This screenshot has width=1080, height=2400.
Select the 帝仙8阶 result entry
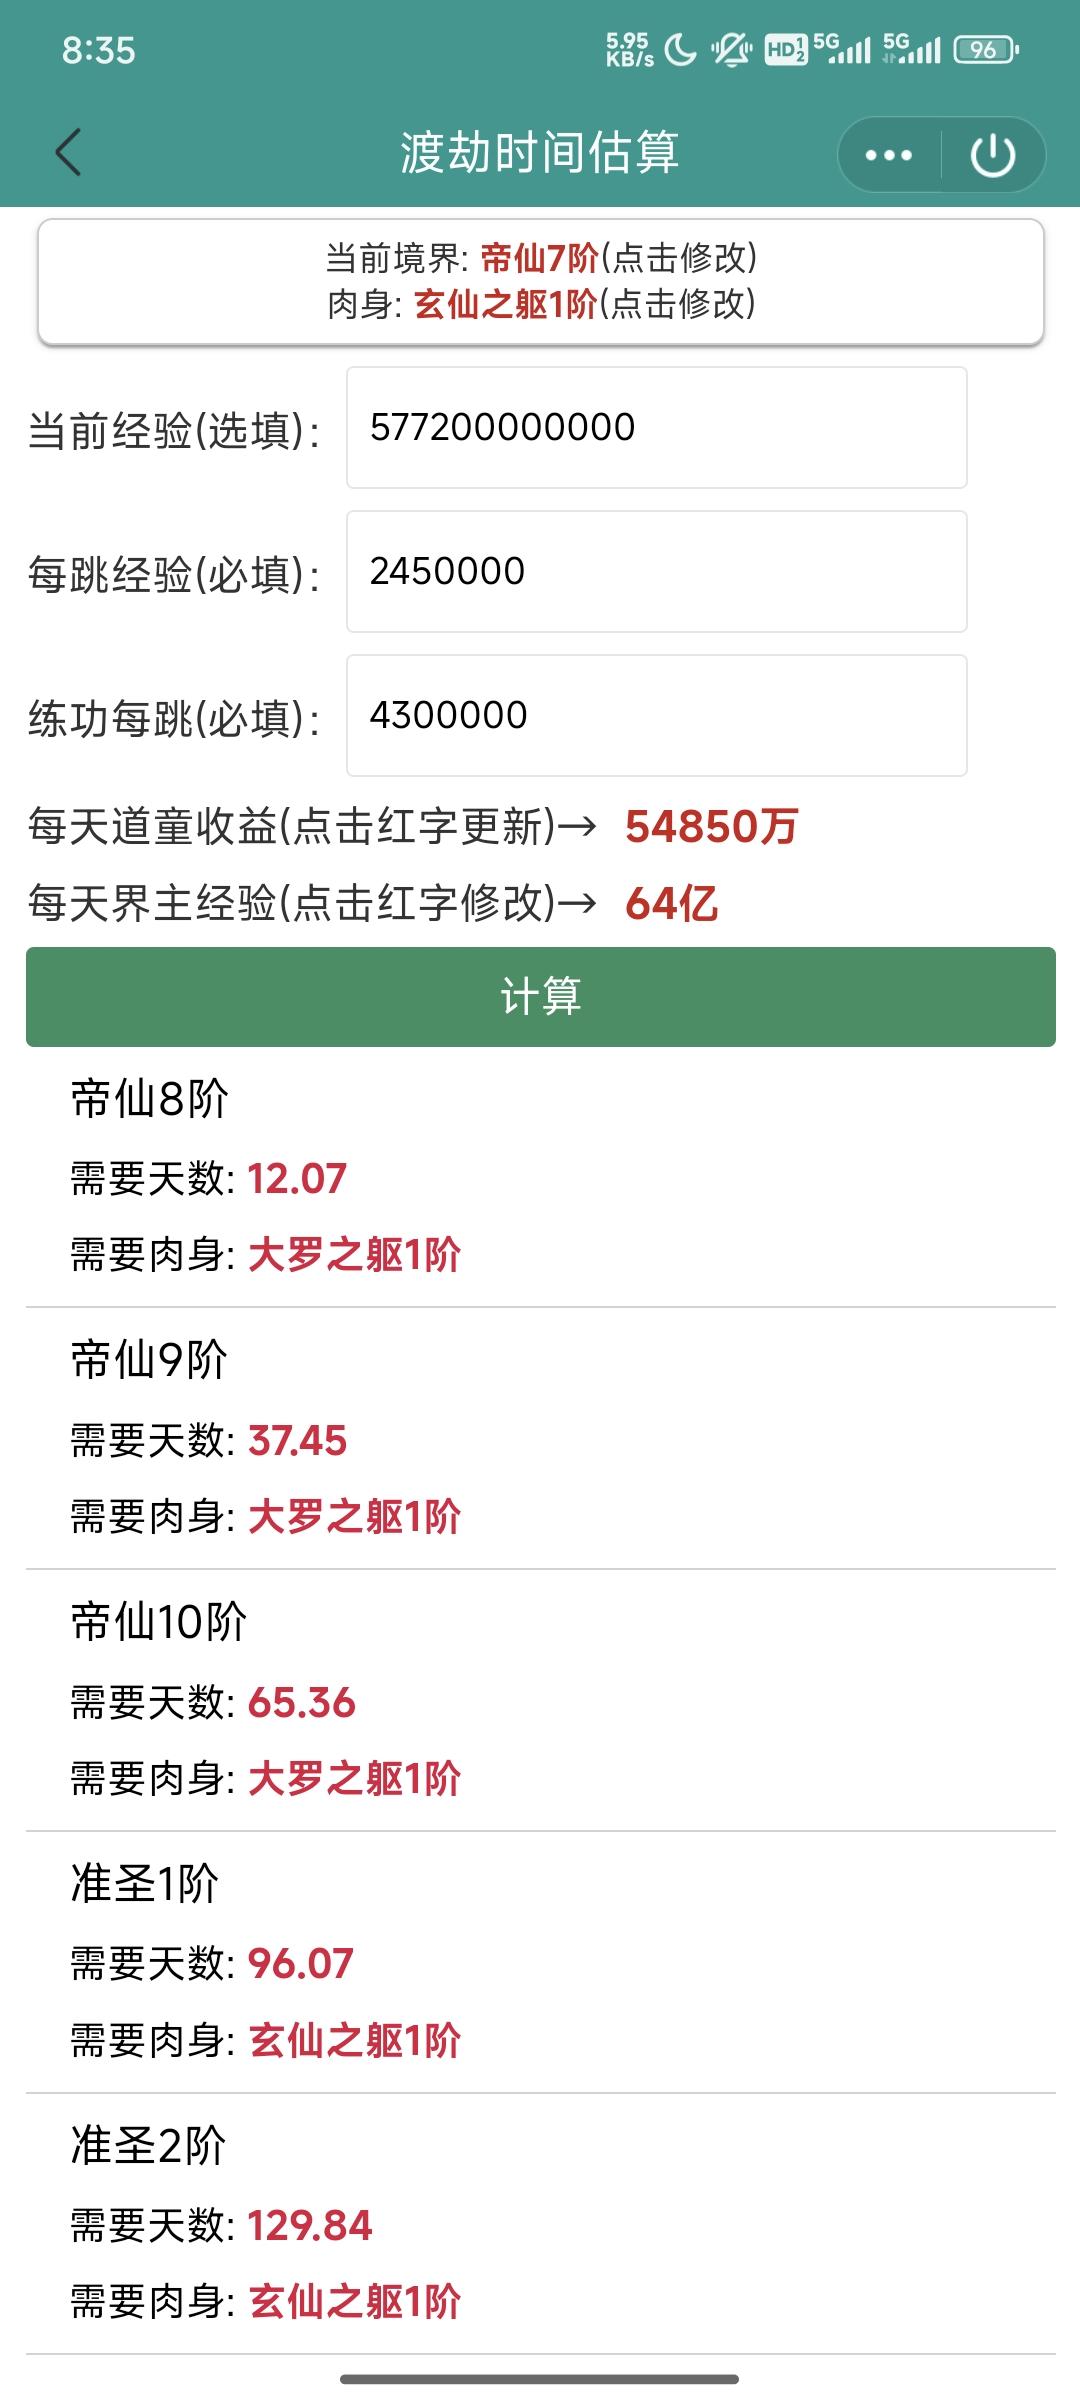click(541, 1177)
